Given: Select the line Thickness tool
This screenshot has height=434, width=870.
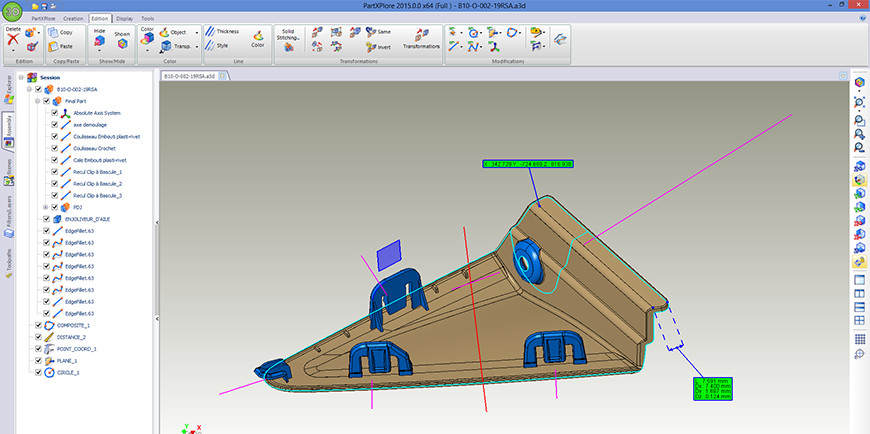Looking at the screenshot, I should pos(211,32).
